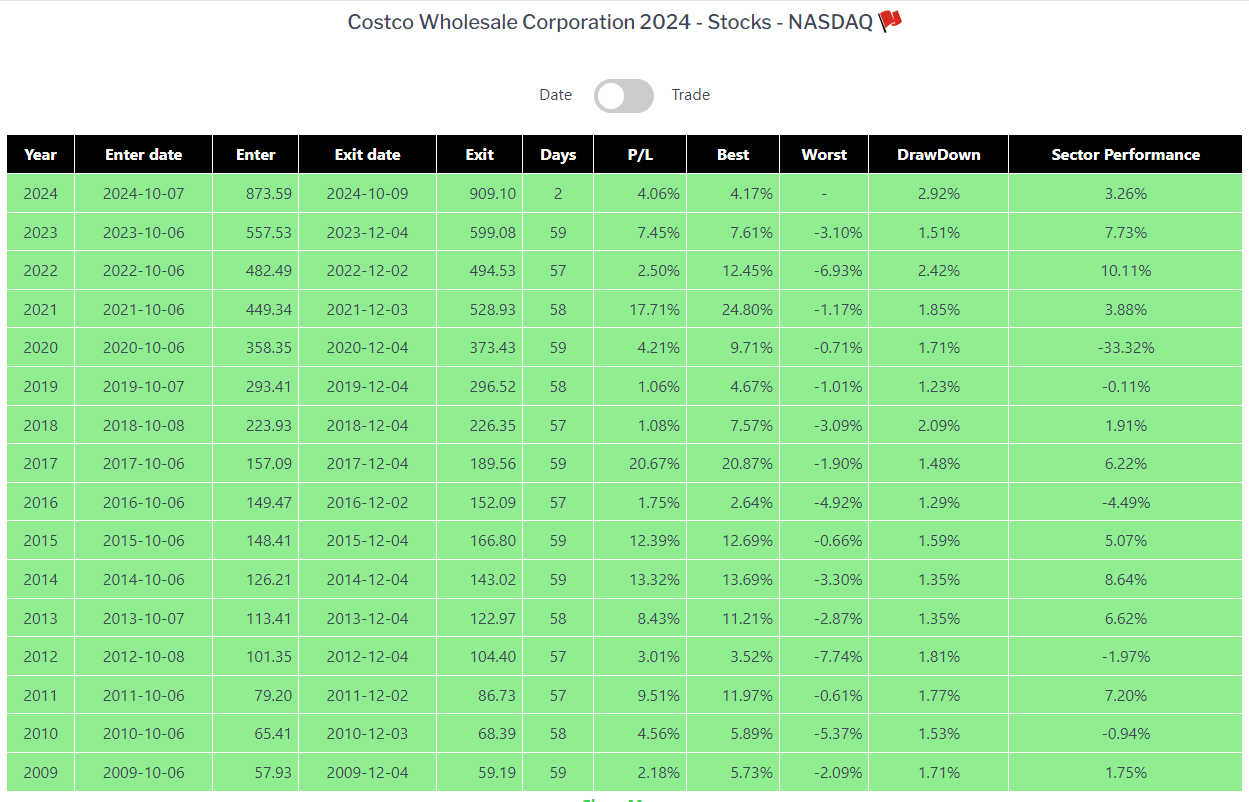The height and width of the screenshot is (802, 1249).
Task: Click the 'Exit' price column header
Action: pos(480,155)
